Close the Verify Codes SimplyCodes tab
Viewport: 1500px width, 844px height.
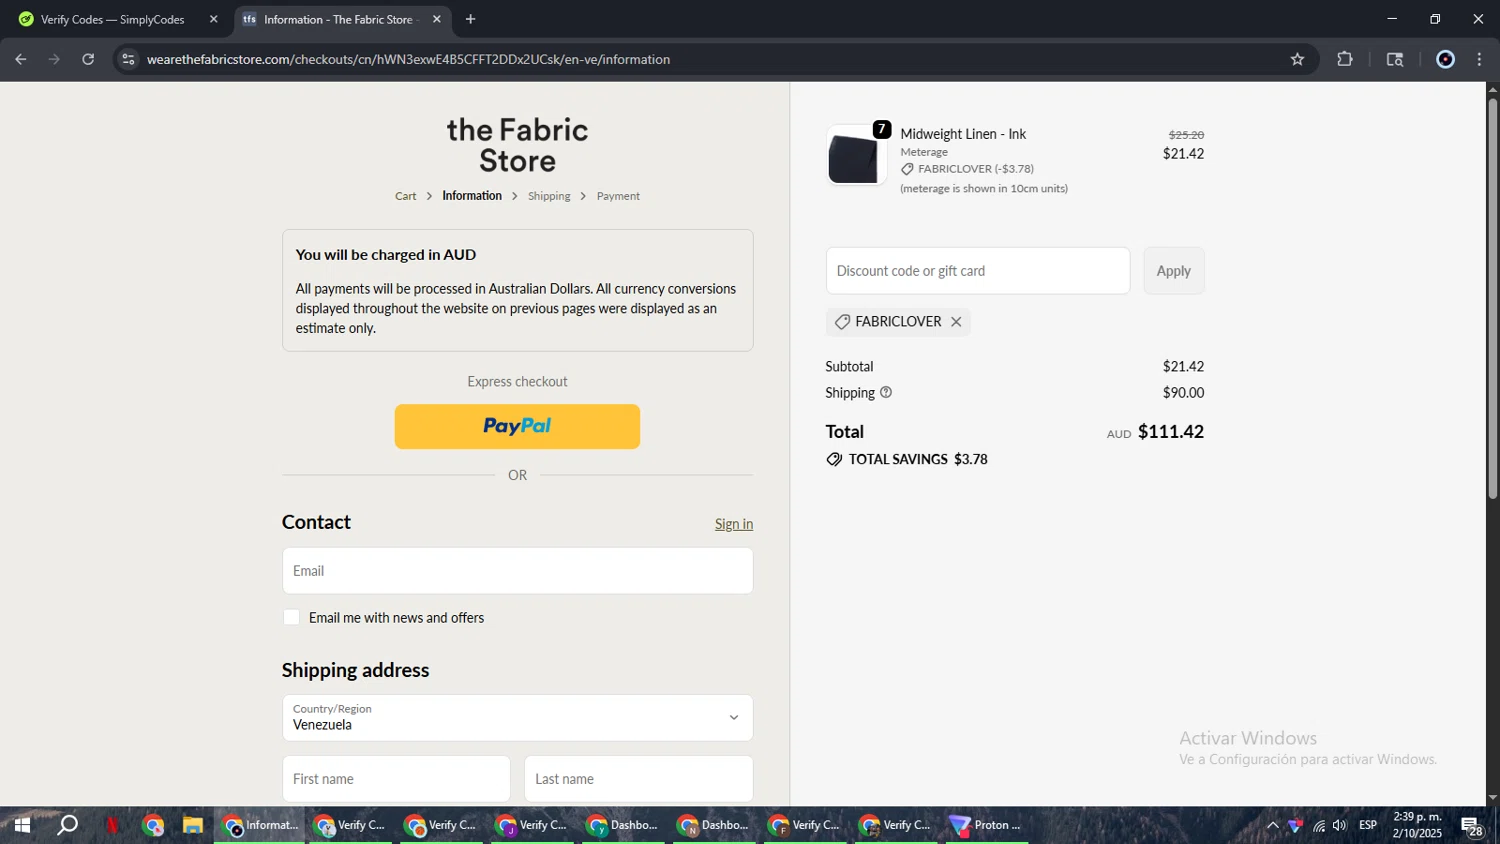[213, 19]
